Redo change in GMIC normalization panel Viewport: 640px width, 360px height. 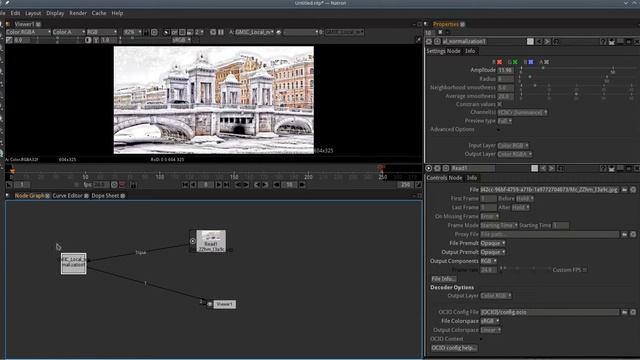(547, 42)
